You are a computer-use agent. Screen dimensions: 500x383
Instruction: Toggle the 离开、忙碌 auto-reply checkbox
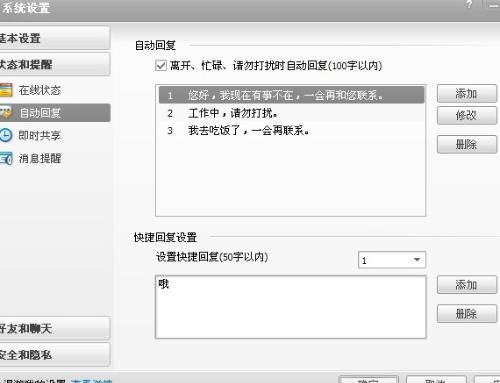pyautogui.click(x=161, y=65)
